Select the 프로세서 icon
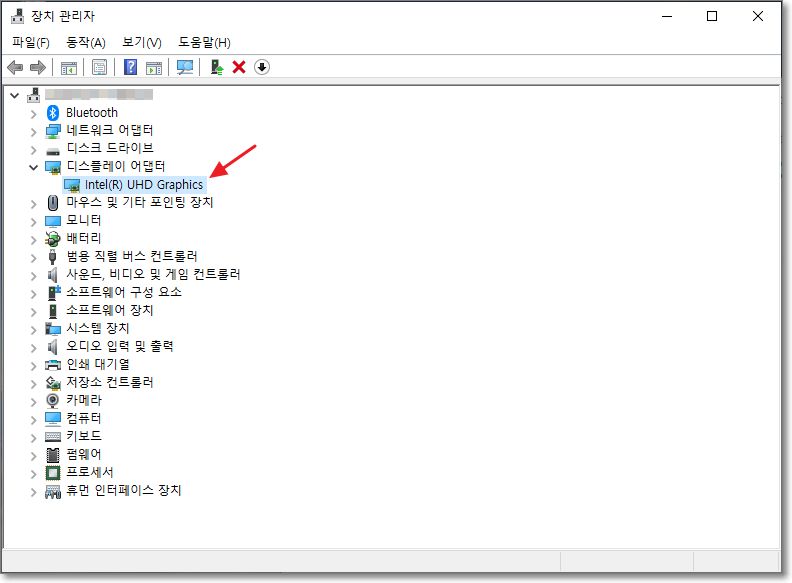The height and width of the screenshot is (583, 792). [53, 473]
